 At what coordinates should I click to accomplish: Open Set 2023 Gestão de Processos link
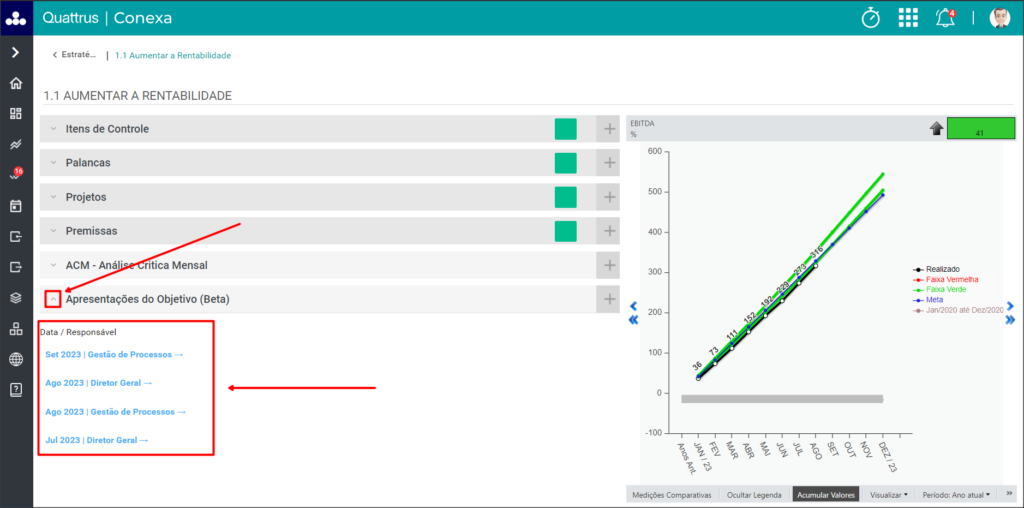coord(114,355)
